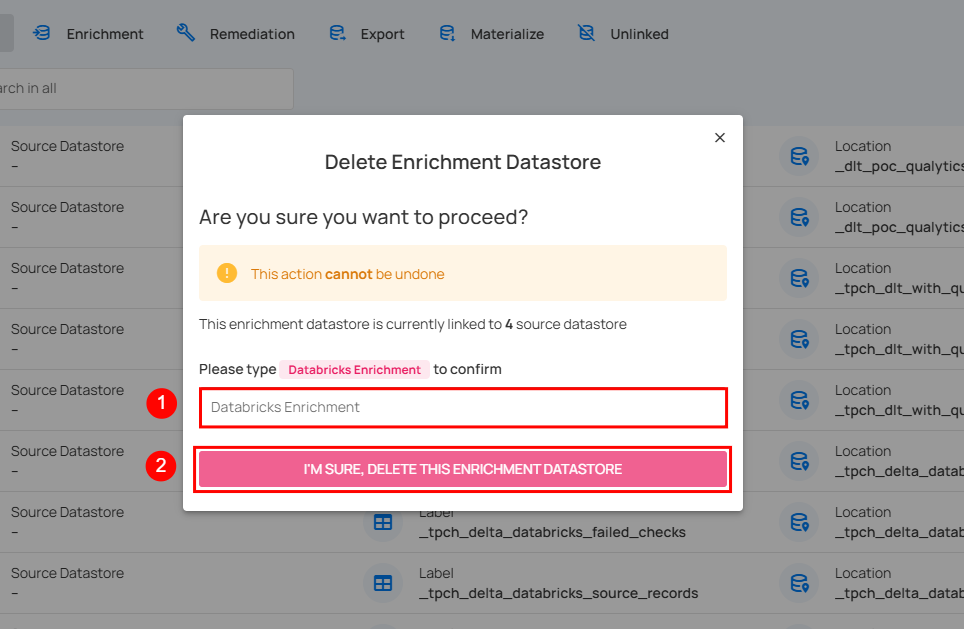Open the Enrichment tab
Viewport: 964px width, 629px height.
[x=87, y=34]
